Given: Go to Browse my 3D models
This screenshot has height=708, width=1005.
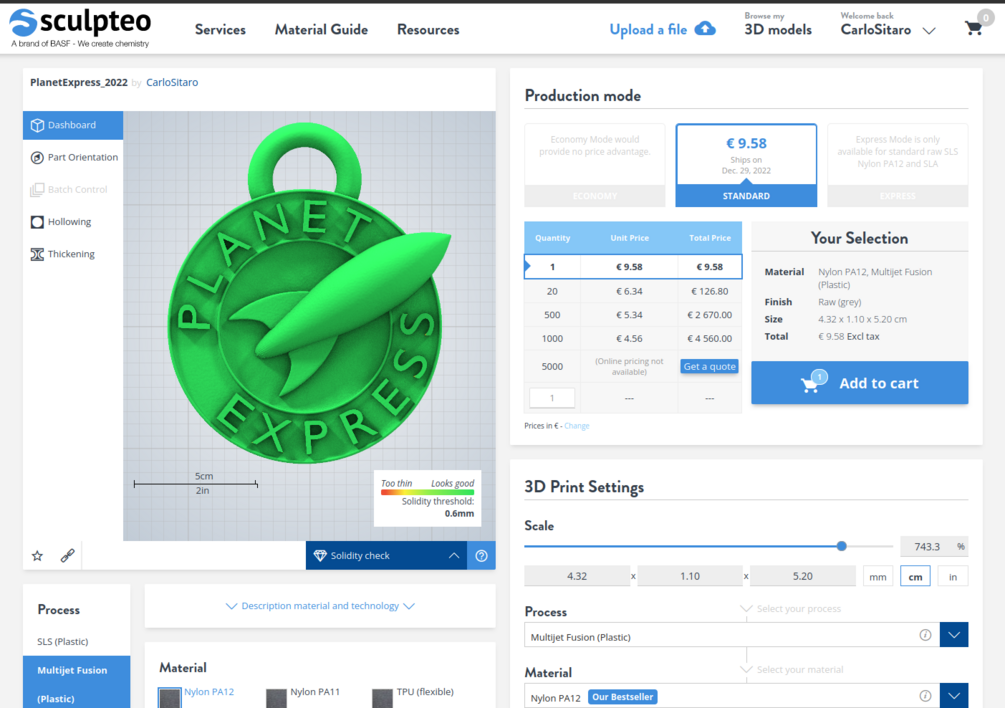Looking at the screenshot, I should [777, 25].
